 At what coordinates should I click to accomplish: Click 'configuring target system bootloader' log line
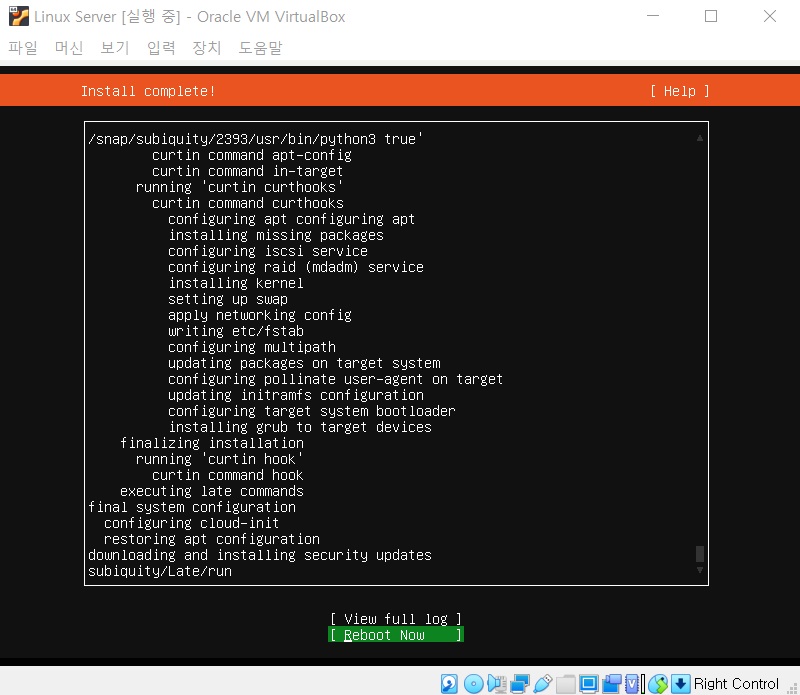(x=312, y=411)
